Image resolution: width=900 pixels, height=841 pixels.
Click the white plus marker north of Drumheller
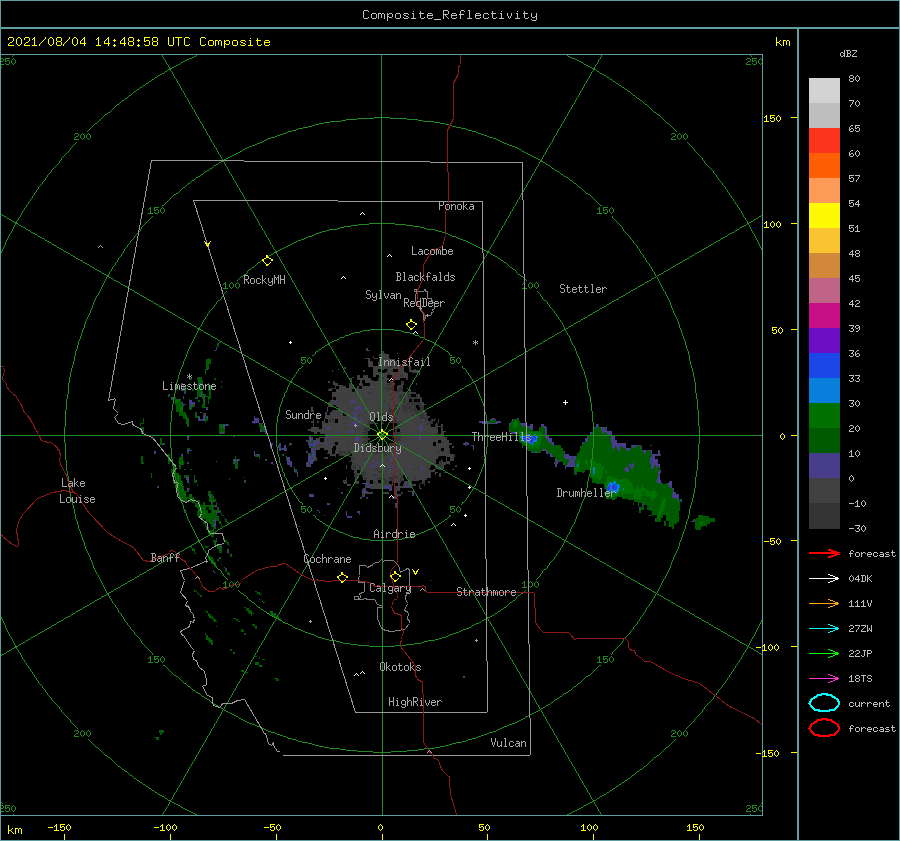tap(565, 402)
